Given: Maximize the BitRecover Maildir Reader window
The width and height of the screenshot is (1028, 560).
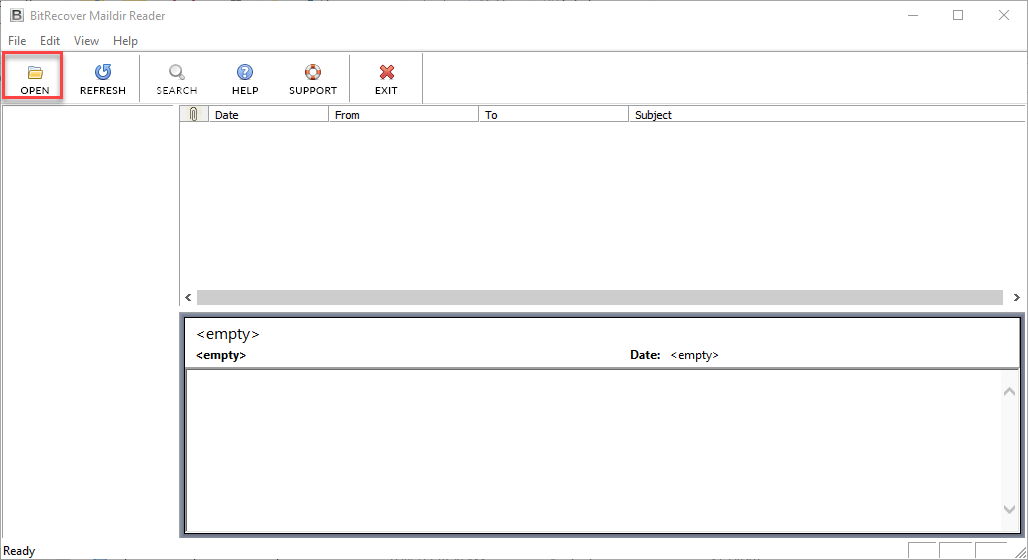Looking at the screenshot, I should coord(958,15).
